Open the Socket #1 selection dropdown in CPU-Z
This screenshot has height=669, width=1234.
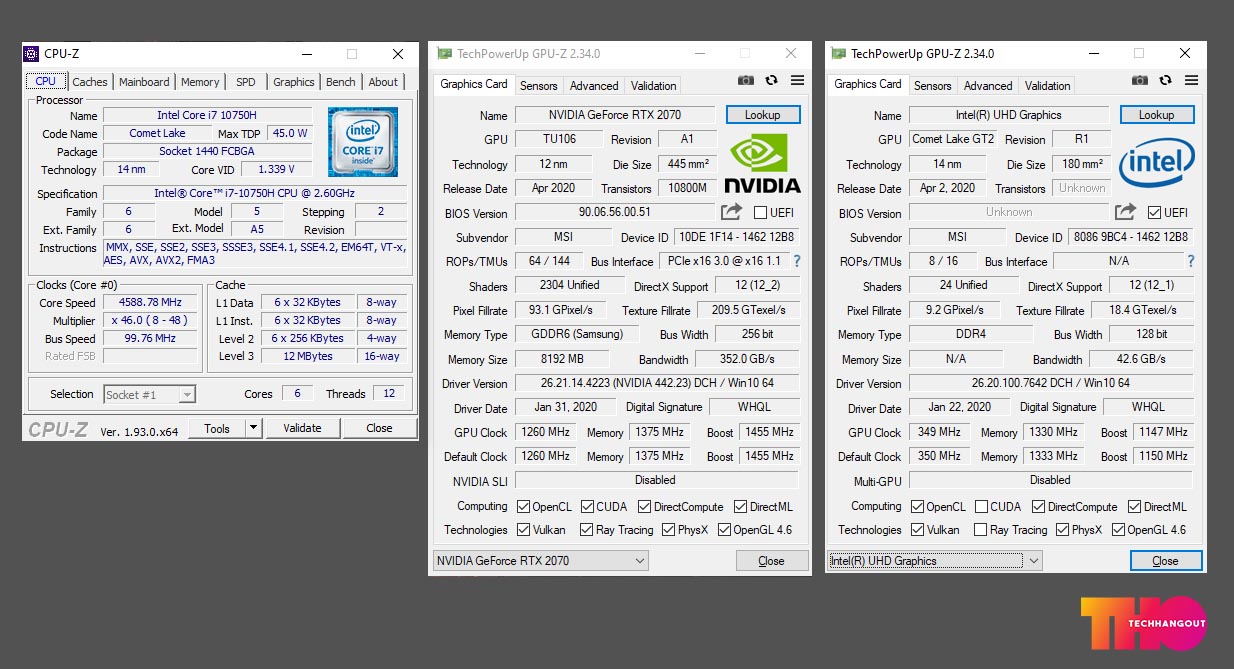(x=150, y=395)
